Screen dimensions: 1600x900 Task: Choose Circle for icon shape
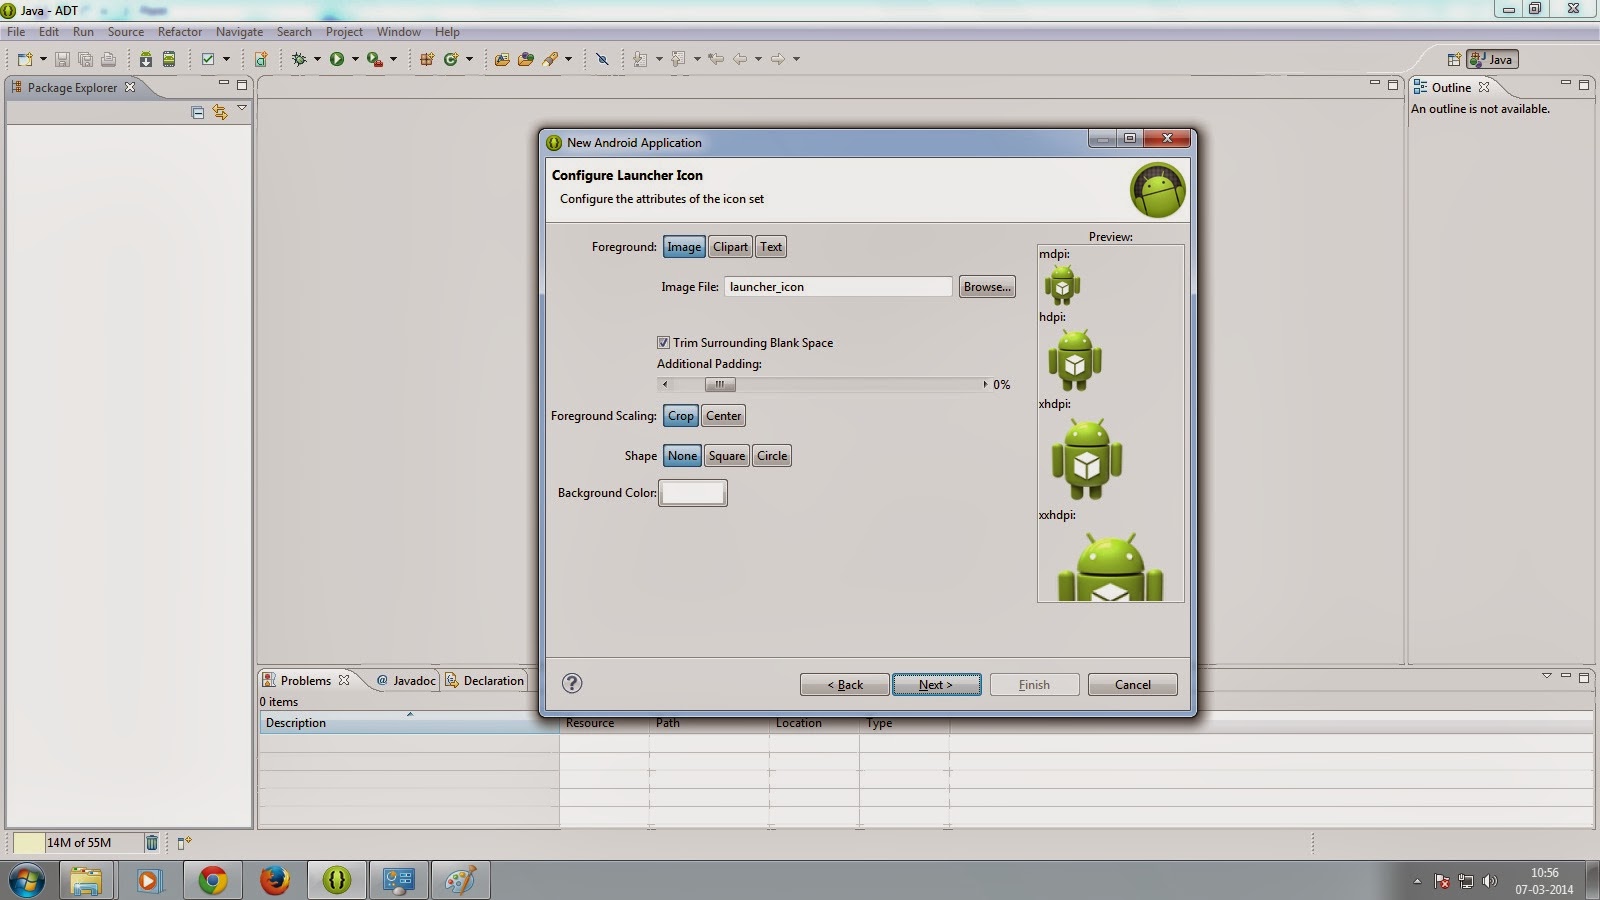point(772,456)
